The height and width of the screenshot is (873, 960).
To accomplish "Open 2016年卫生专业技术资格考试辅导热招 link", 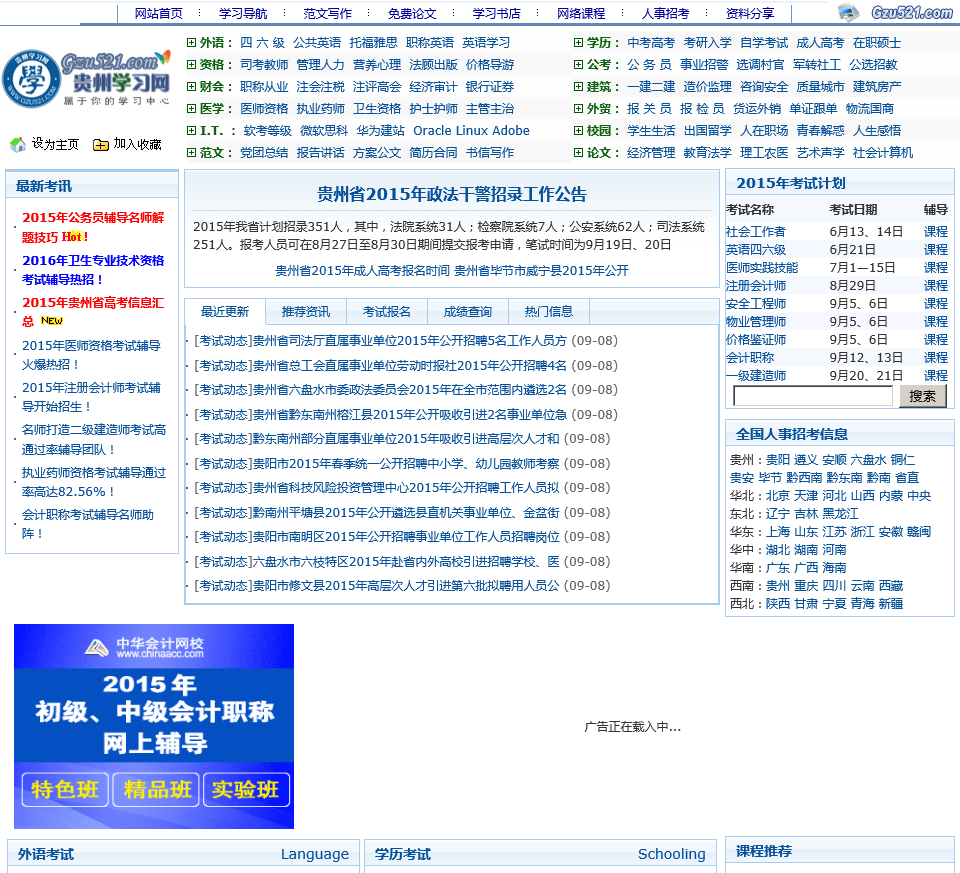I will [x=93, y=270].
